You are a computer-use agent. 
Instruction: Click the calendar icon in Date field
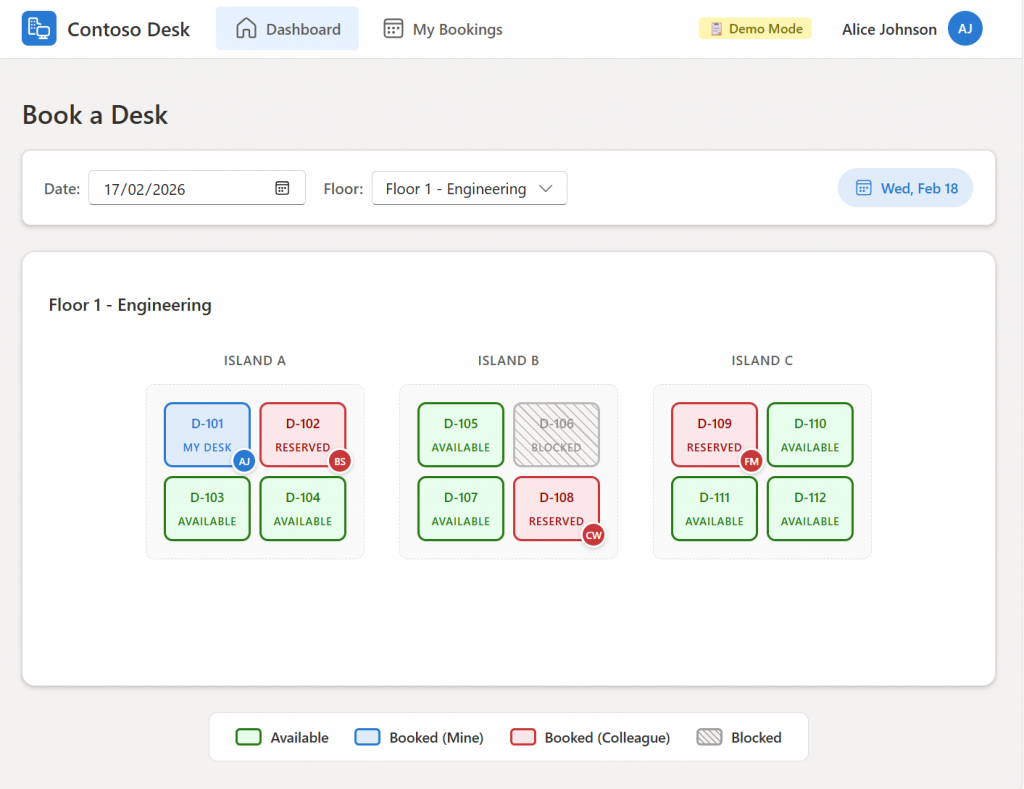pos(282,188)
